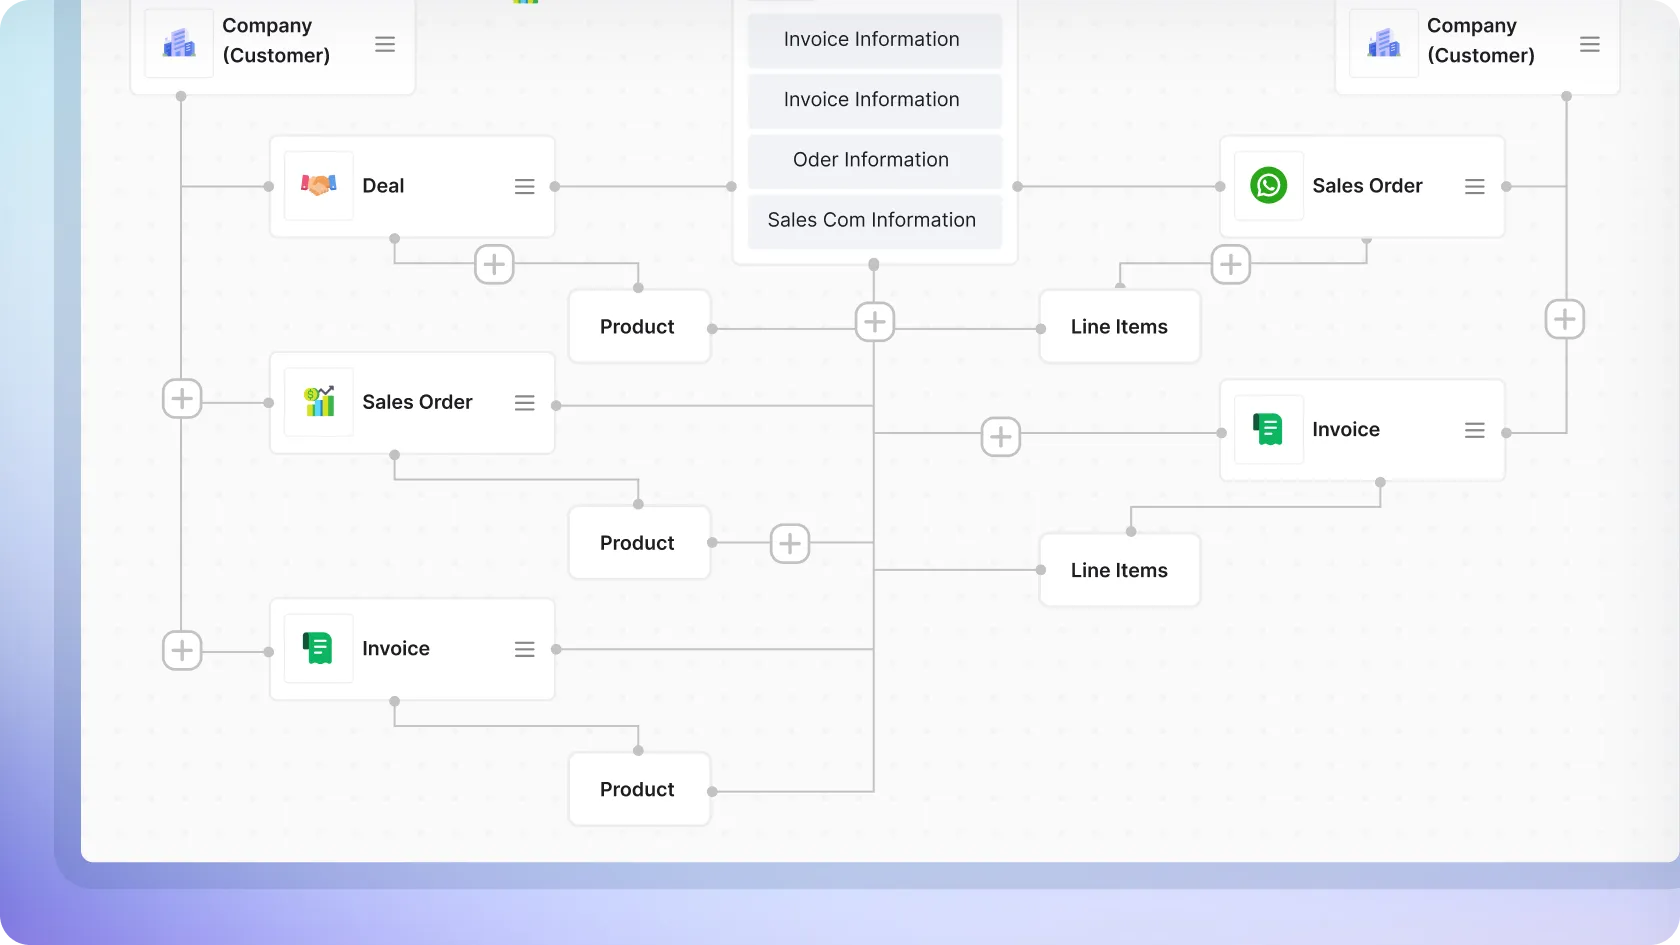Click the green invoice icon left of the WhatsApp Sales Order menu's Invoice node
The image size is (1680, 945).
click(x=1268, y=430)
